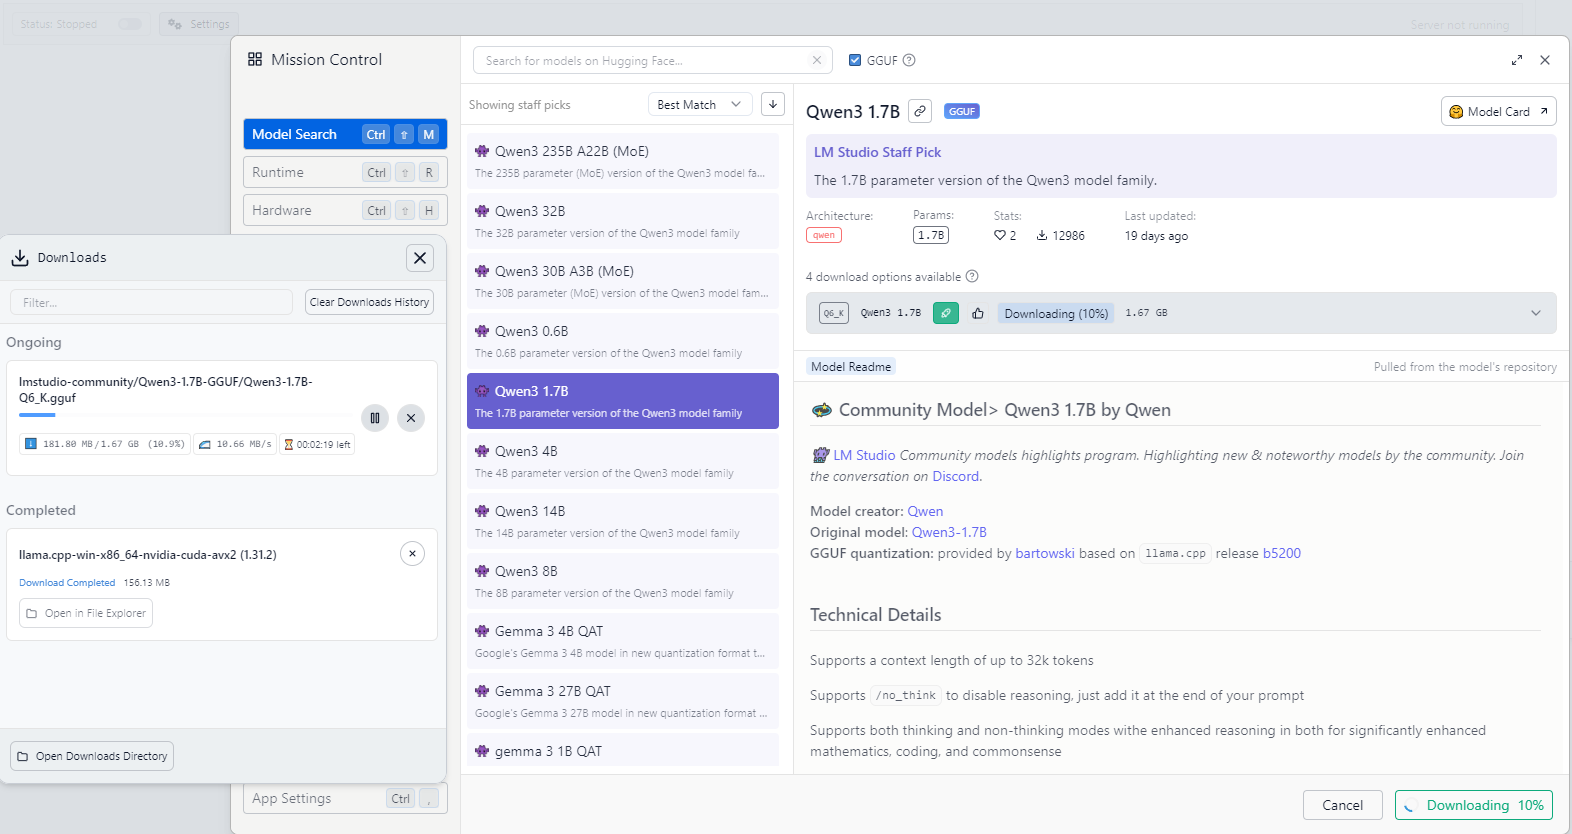Click the thumbs up icon on Q6_K option
The height and width of the screenshot is (834, 1572).
tap(978, 313)
